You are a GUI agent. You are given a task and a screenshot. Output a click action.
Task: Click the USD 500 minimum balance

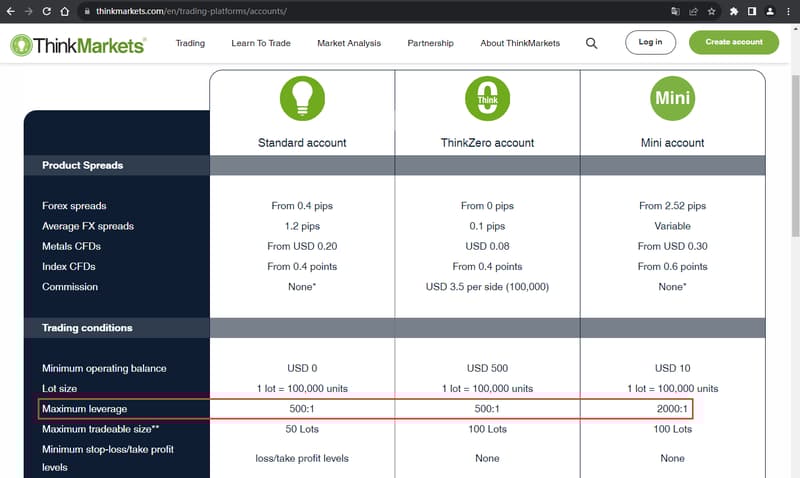487,368
